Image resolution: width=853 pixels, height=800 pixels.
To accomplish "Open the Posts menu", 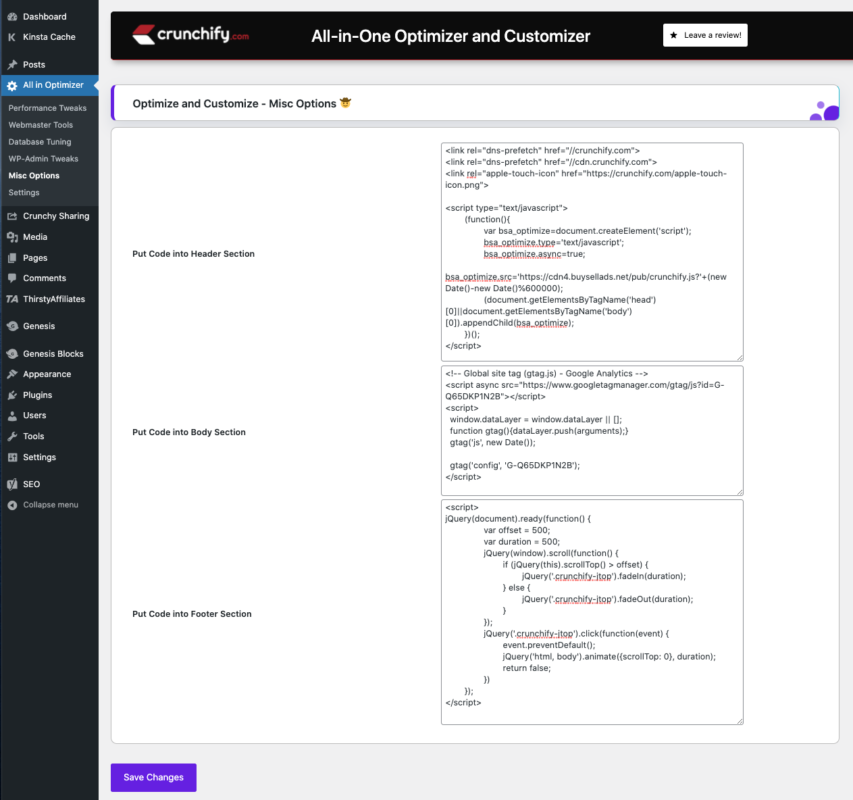I will [50, 65].
